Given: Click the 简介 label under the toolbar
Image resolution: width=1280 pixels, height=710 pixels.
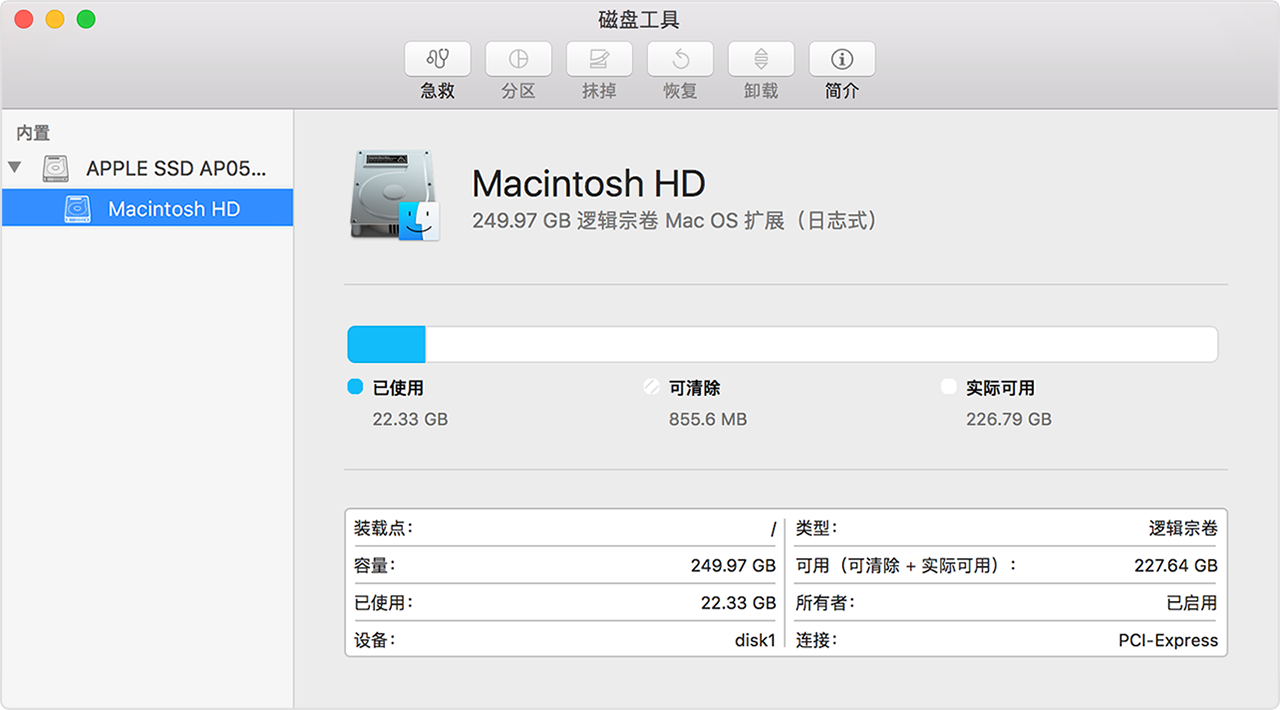Looking at the screenshot, I should tap(842, 91).
